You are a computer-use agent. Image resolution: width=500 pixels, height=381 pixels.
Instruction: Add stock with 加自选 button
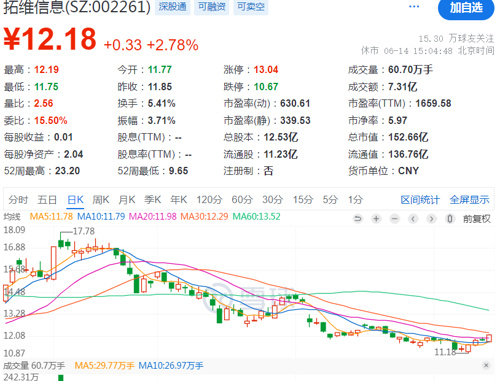pyautogui.click(x=466, y=8)
